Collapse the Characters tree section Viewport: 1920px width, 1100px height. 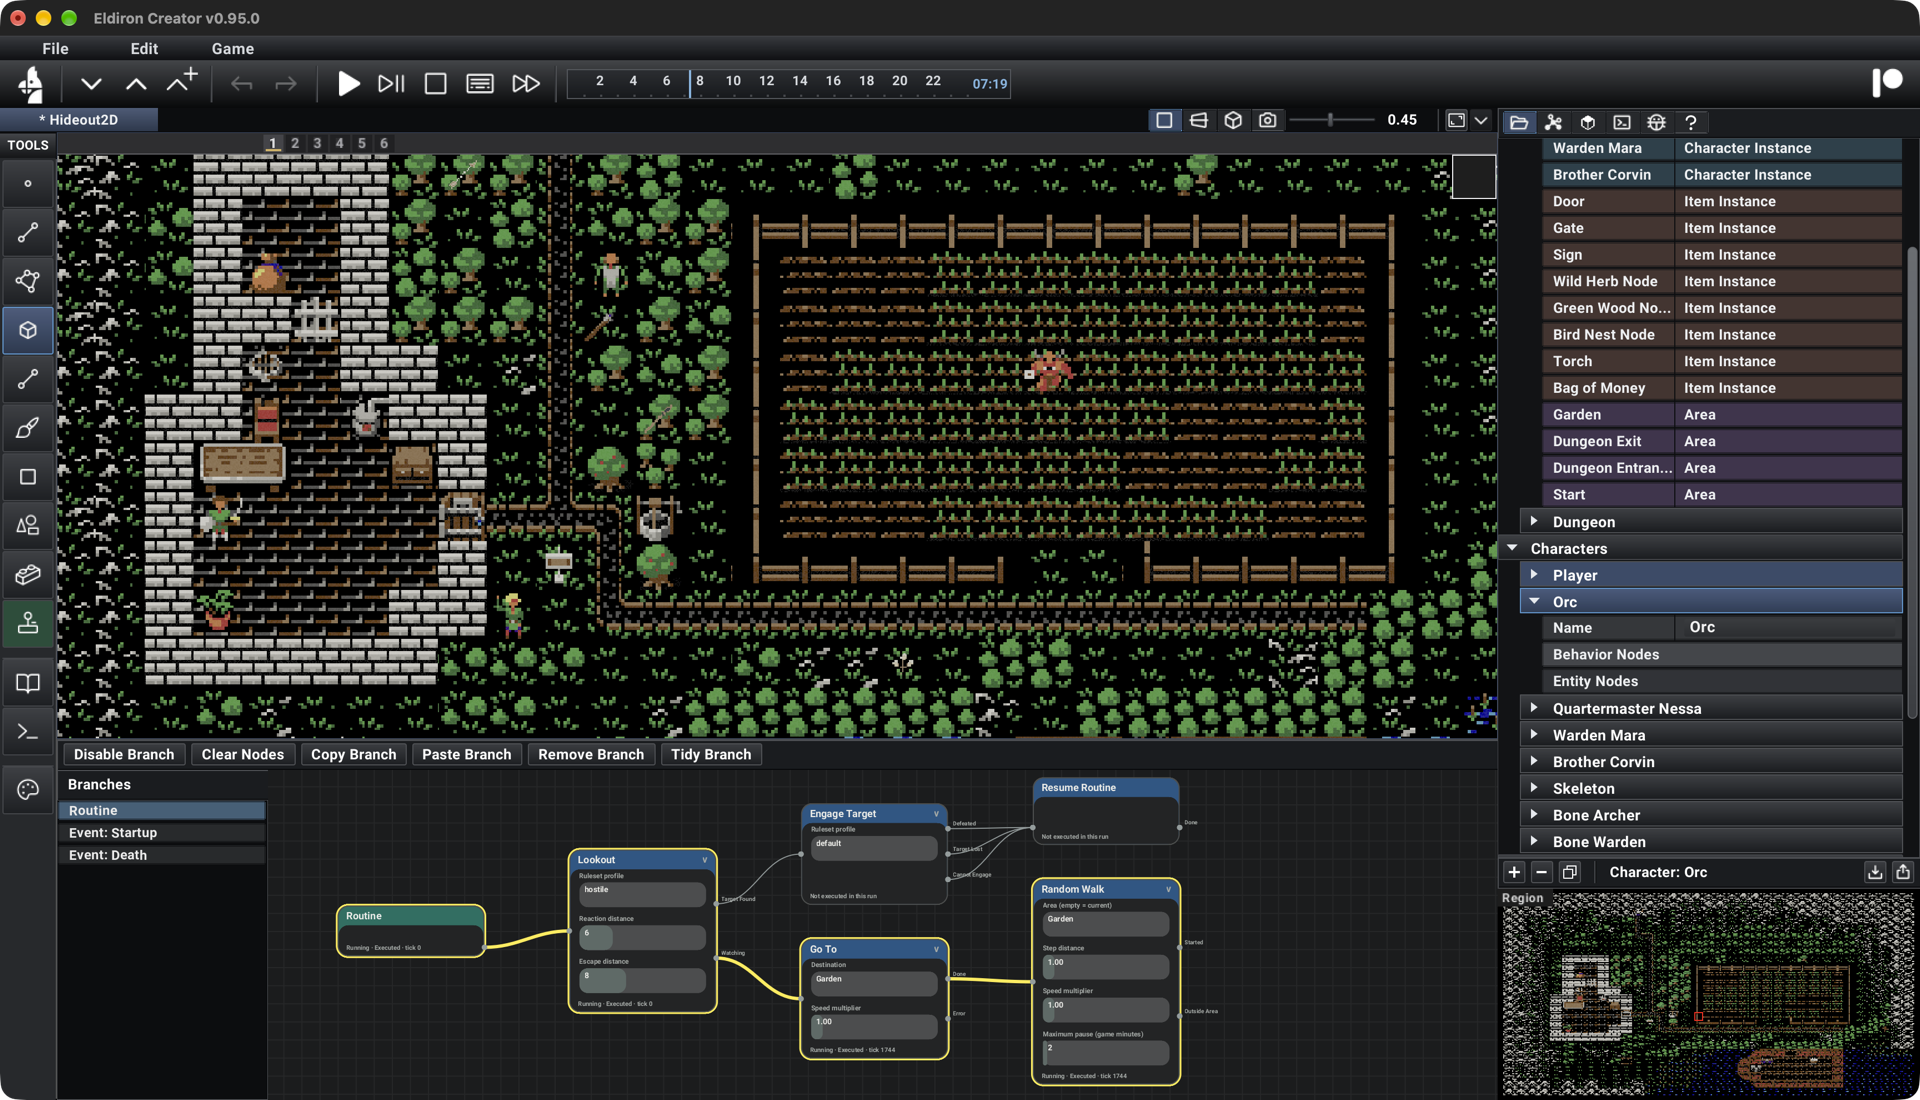[1512, 548]
